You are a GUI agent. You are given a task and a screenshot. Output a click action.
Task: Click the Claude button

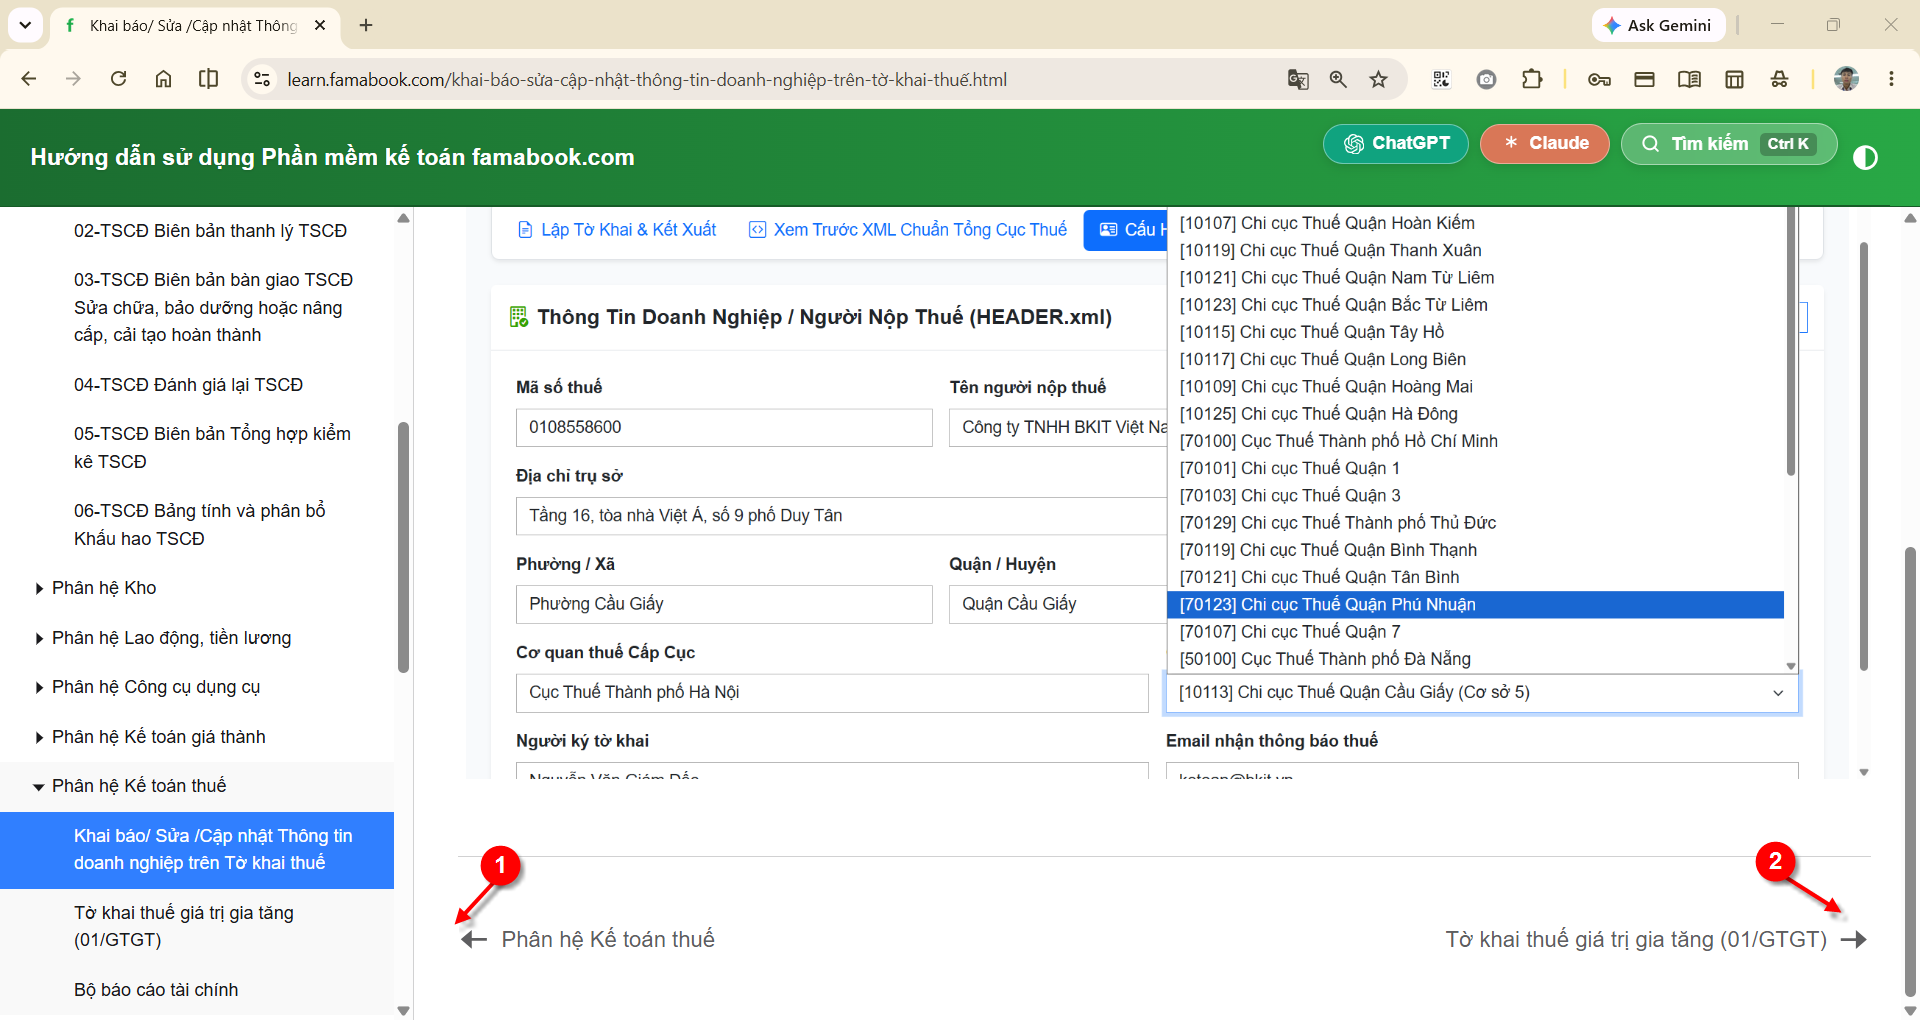pyautogui.click(x=1545, y=143)
